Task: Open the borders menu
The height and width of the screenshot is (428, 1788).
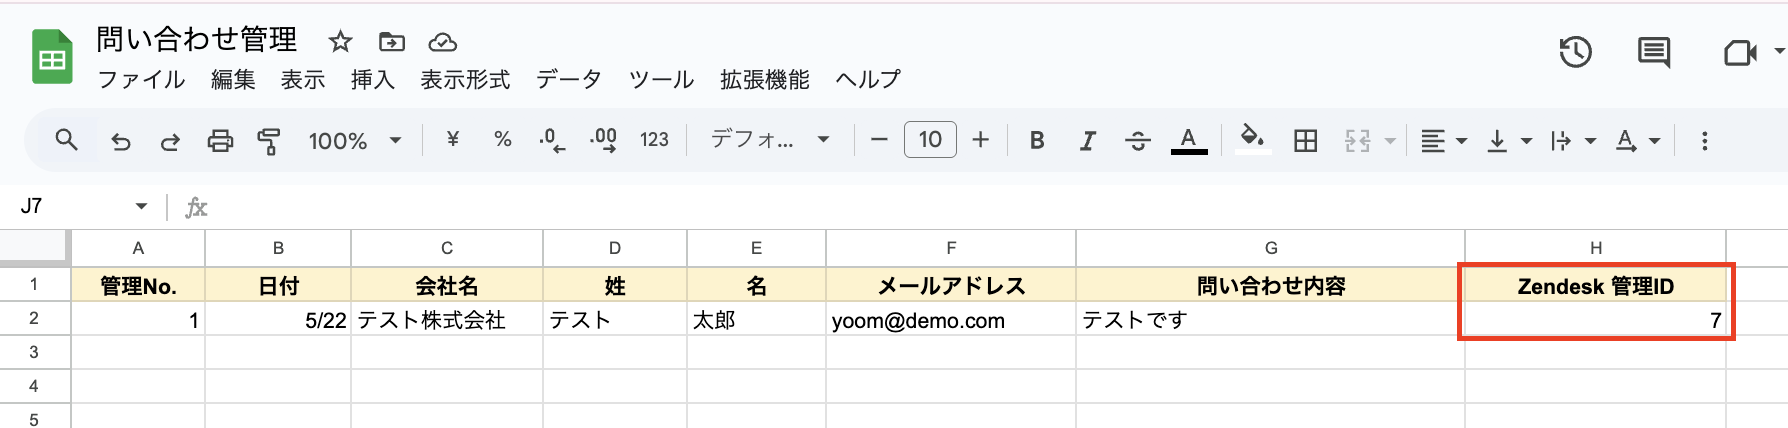Action: coord(1305,141)
